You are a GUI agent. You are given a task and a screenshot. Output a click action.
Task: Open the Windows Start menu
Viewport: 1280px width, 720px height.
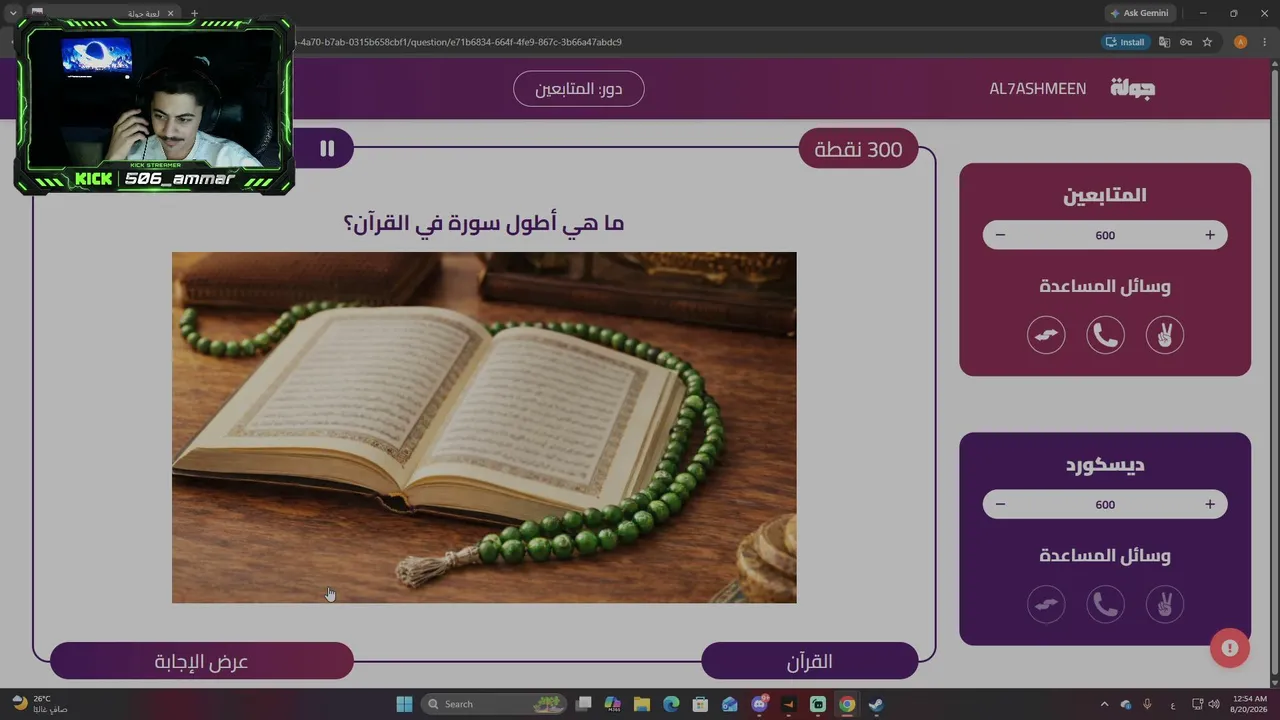[x=404, y=704]
